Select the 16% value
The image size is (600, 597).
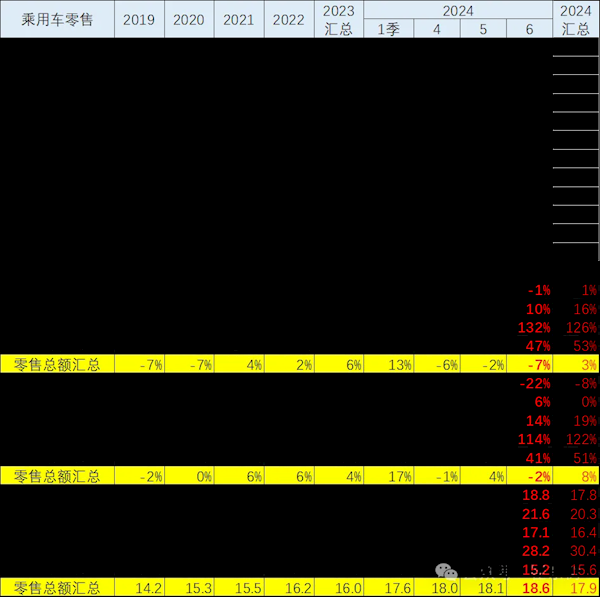tap(585, 309)
